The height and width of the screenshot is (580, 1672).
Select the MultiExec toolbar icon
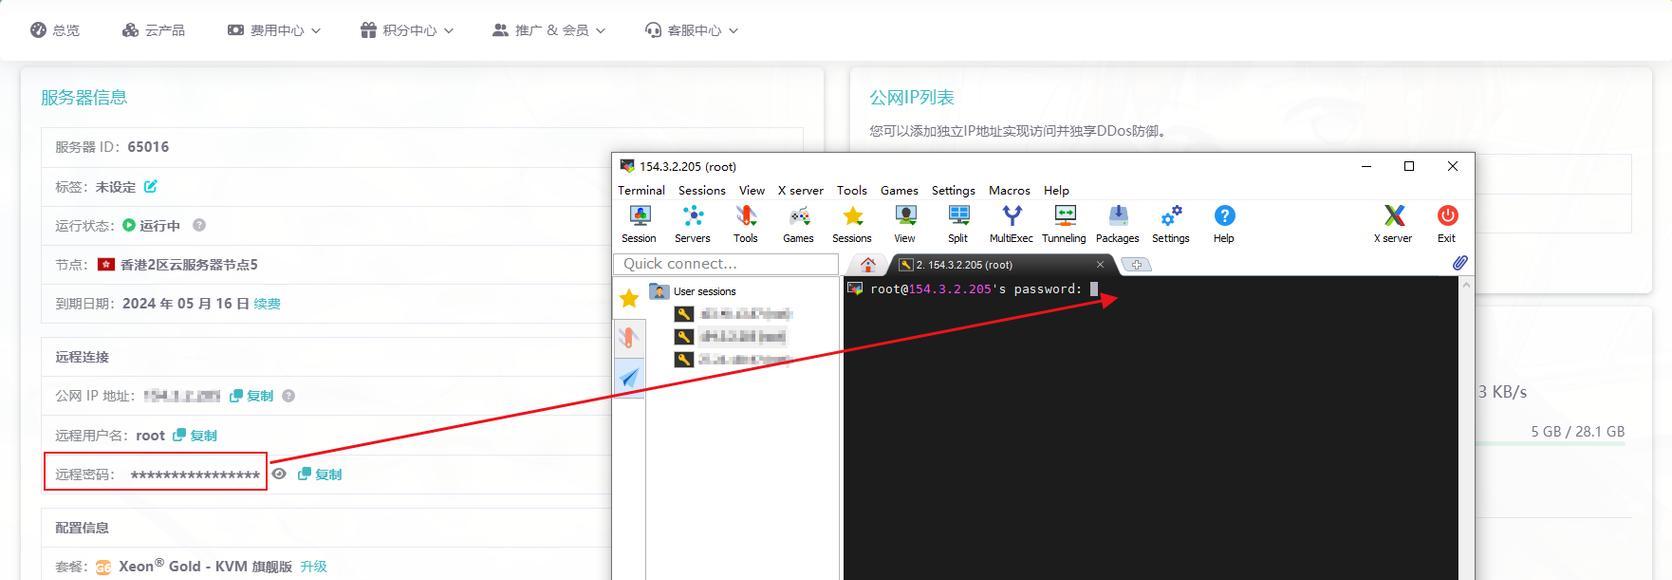click(1011, 224)
